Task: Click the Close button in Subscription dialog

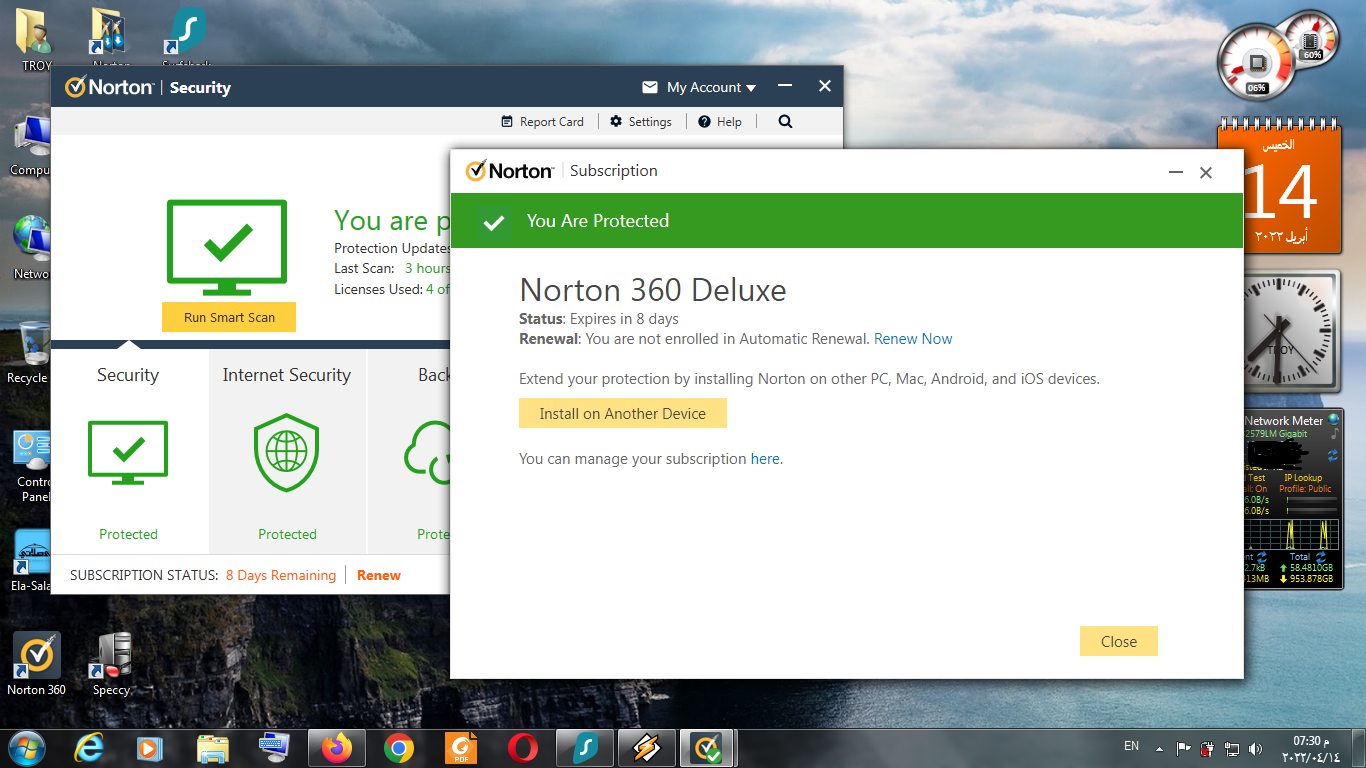Action: (x=1119, y=641)
